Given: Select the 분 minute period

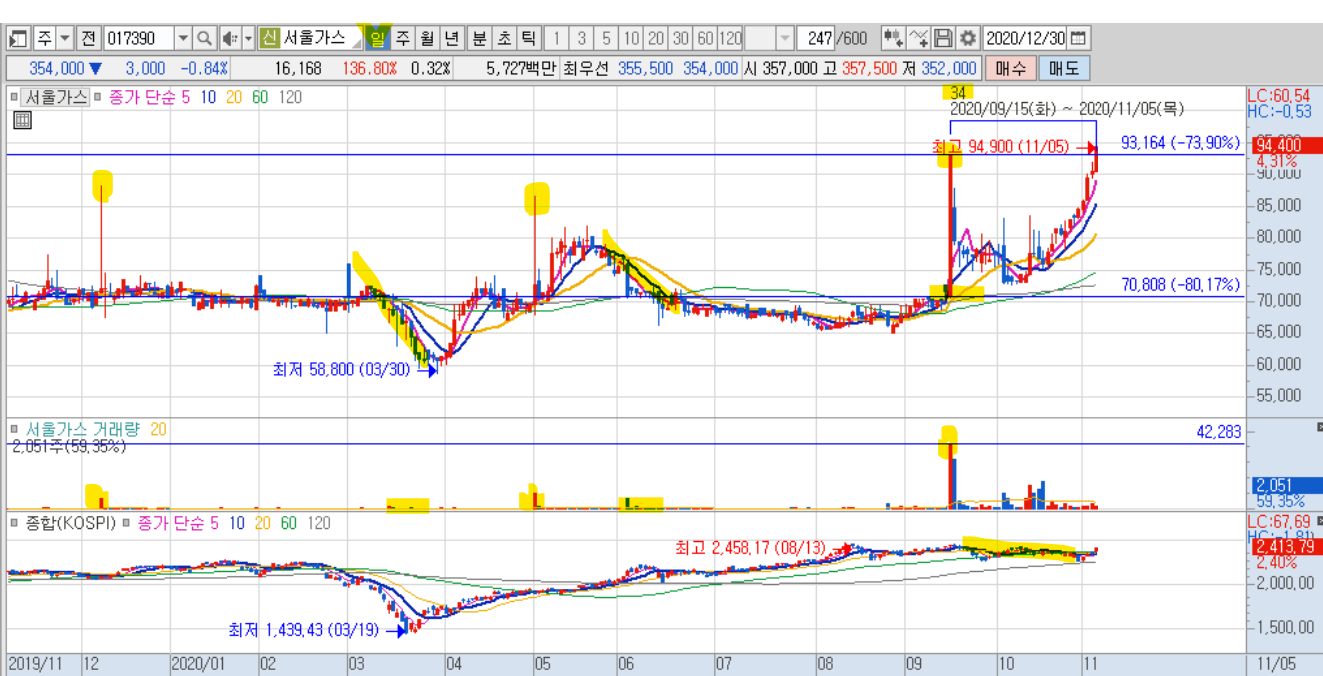Looking at the screenshot, I should (479, 38).
